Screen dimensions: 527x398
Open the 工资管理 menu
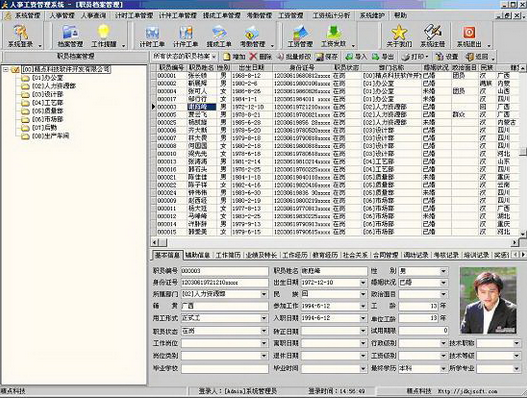tap(291, 15)
